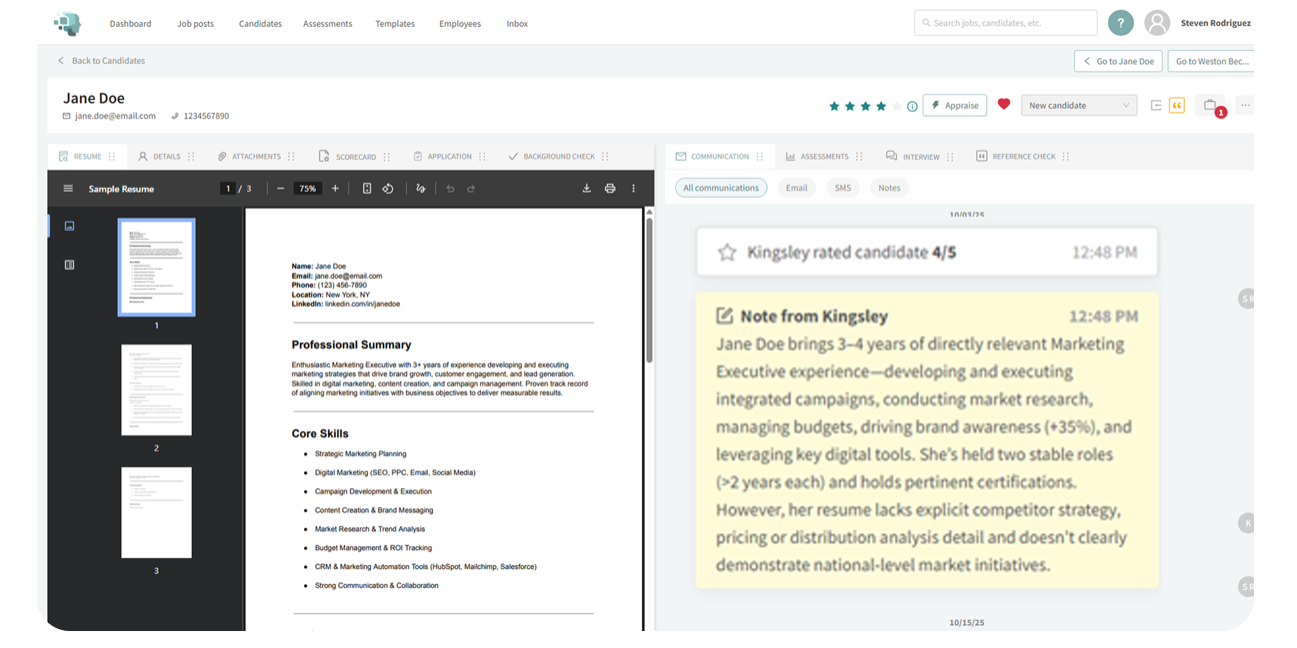Download the resume PDF
This screenshot has width=1297, height=648.
click(x=587, y=188)
